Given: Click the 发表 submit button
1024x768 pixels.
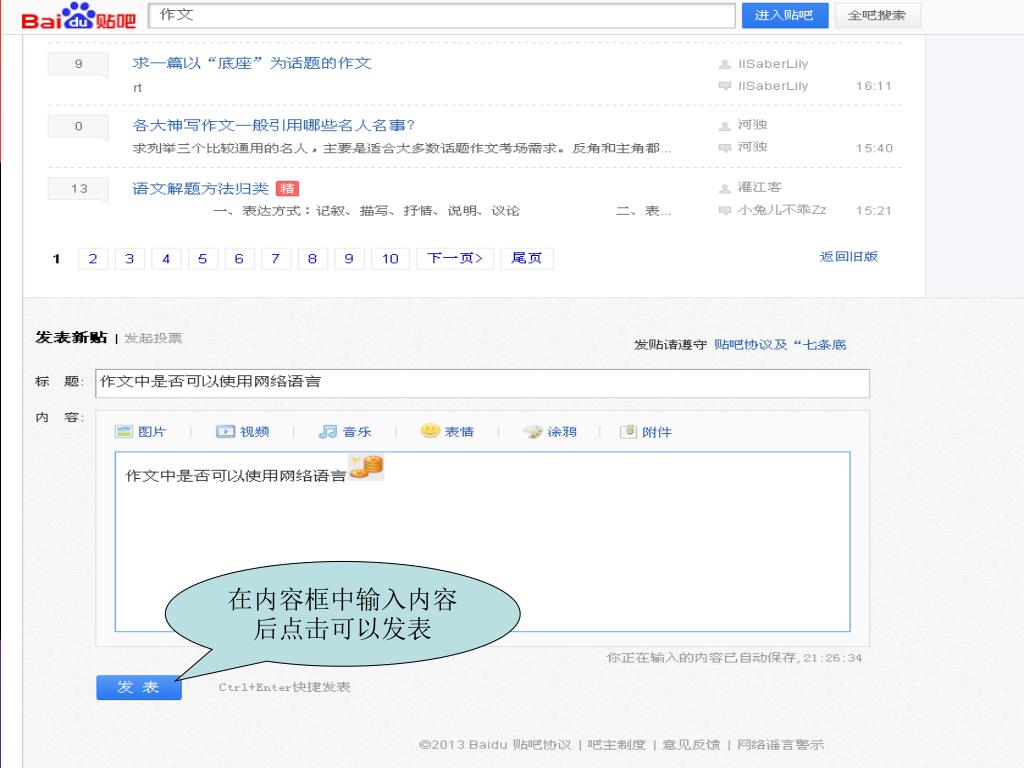Looking at the screenshot, I should tap(138, 687).
